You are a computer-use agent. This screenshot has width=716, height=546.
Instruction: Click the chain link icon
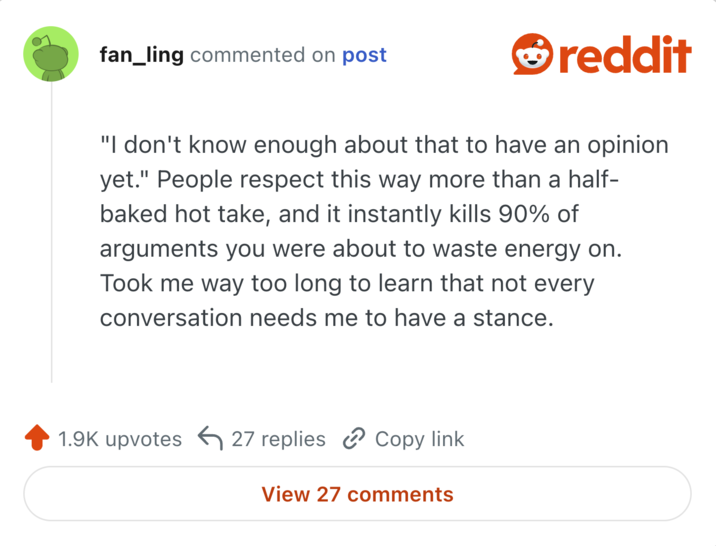pyautogui.click(x=354, y=439)
